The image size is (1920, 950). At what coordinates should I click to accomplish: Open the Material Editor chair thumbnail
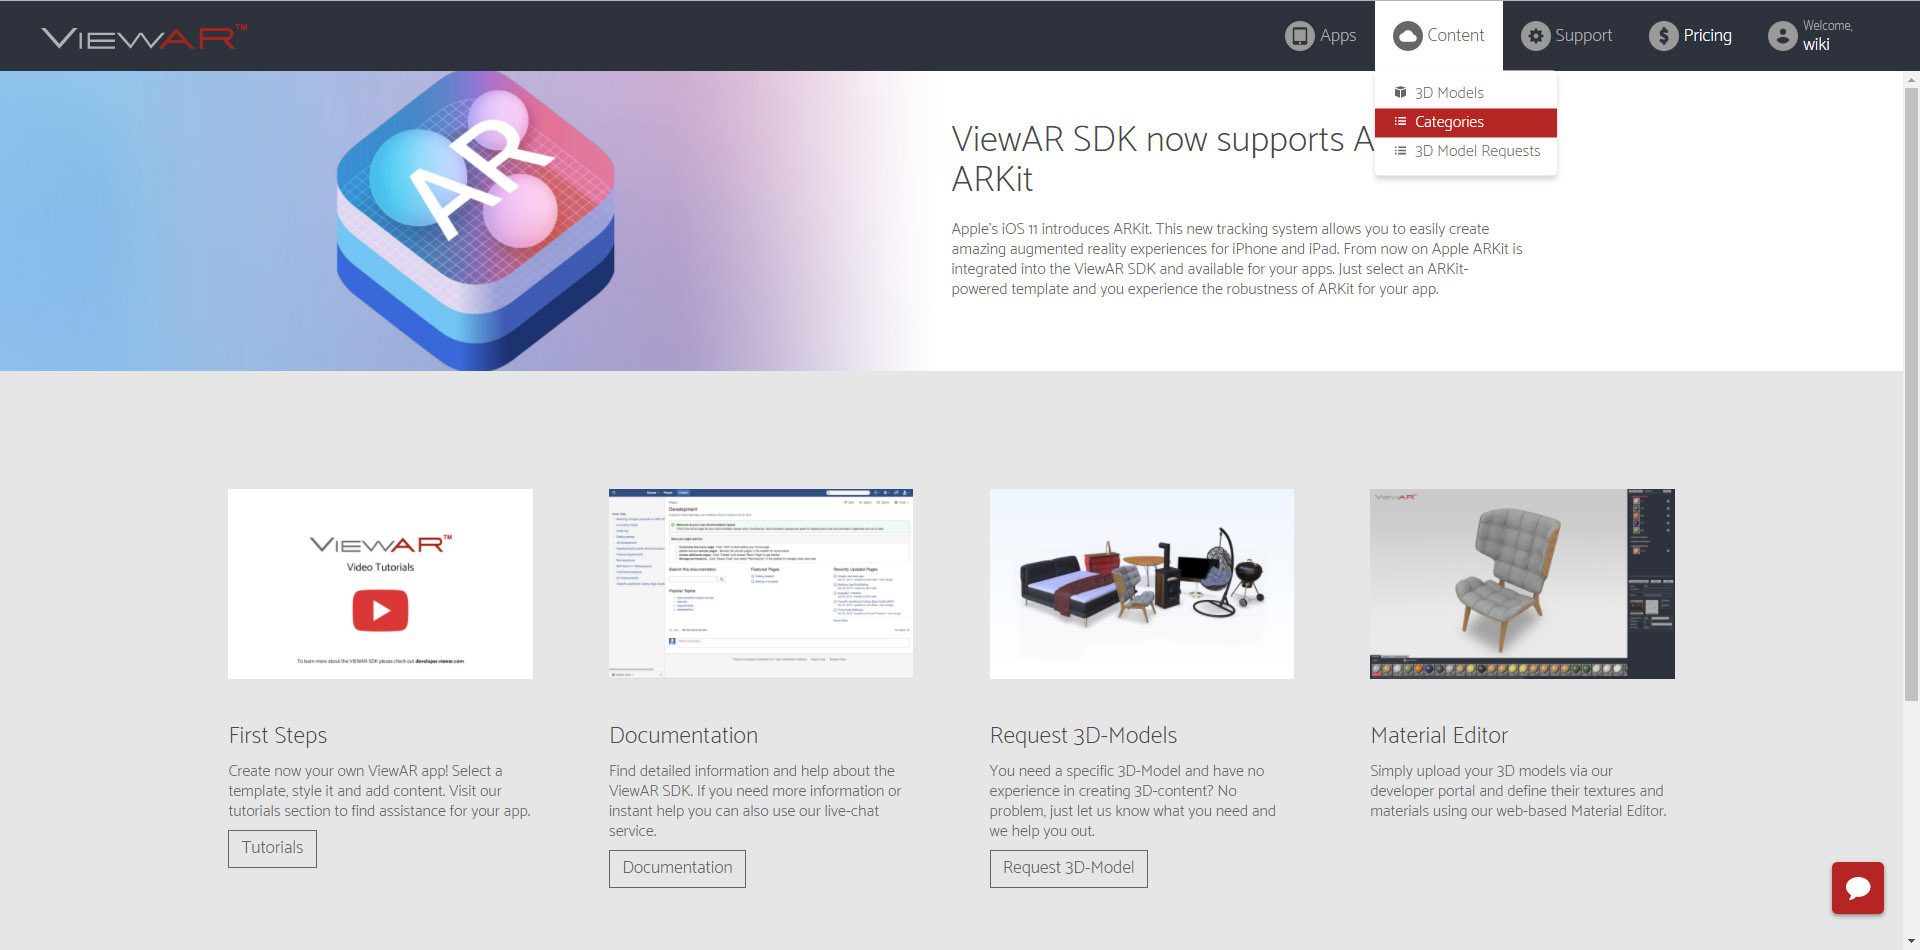click(x=1522, y=584)
